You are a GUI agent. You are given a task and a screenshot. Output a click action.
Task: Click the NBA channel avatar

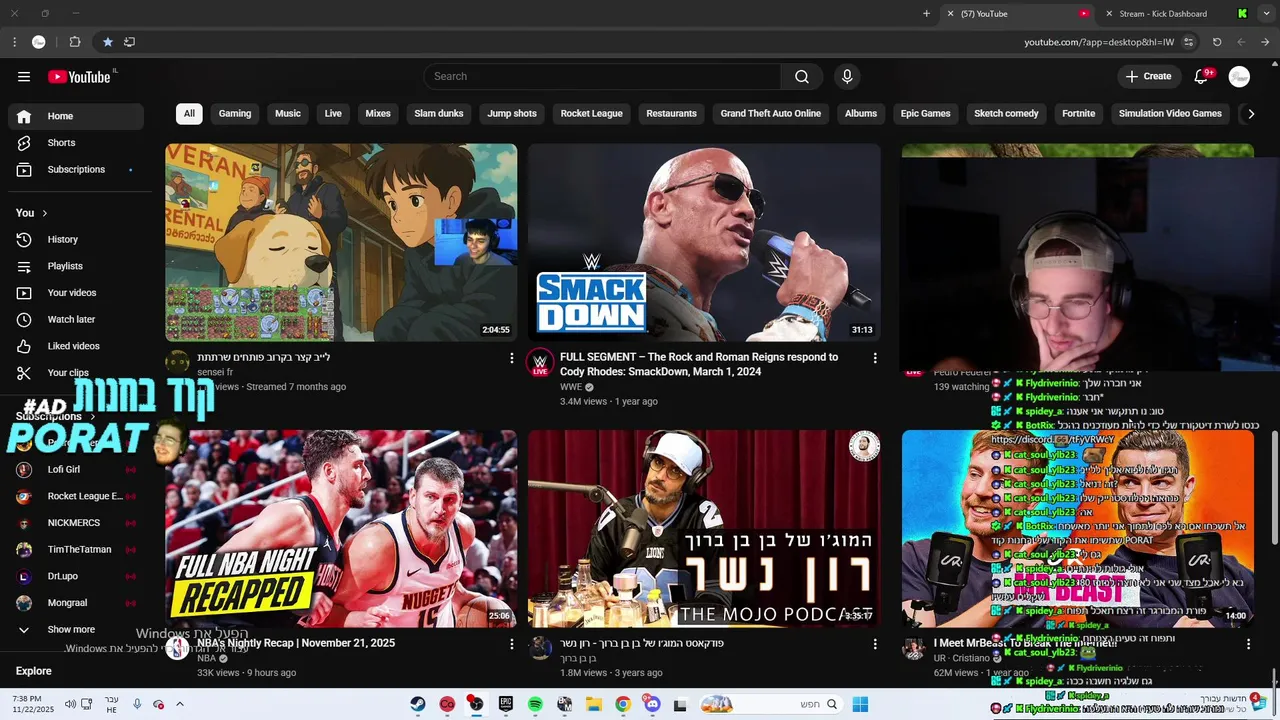(177, 648)
